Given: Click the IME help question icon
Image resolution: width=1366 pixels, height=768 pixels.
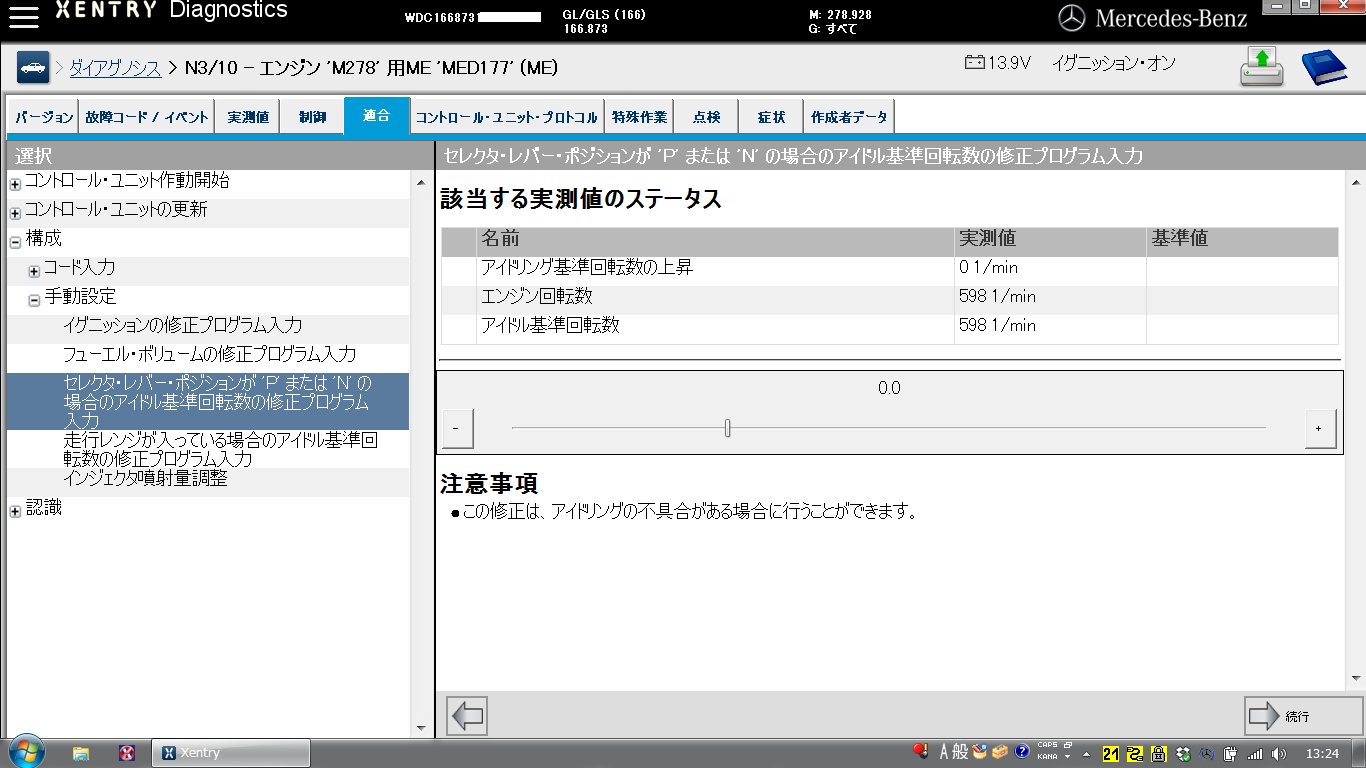Looking at the screenshot, I should coord(1022,751).
